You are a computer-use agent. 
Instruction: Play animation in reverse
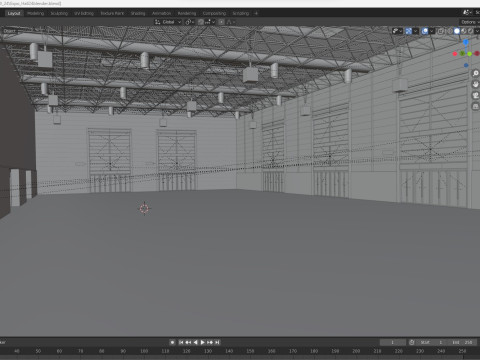(x=195, y=342)
